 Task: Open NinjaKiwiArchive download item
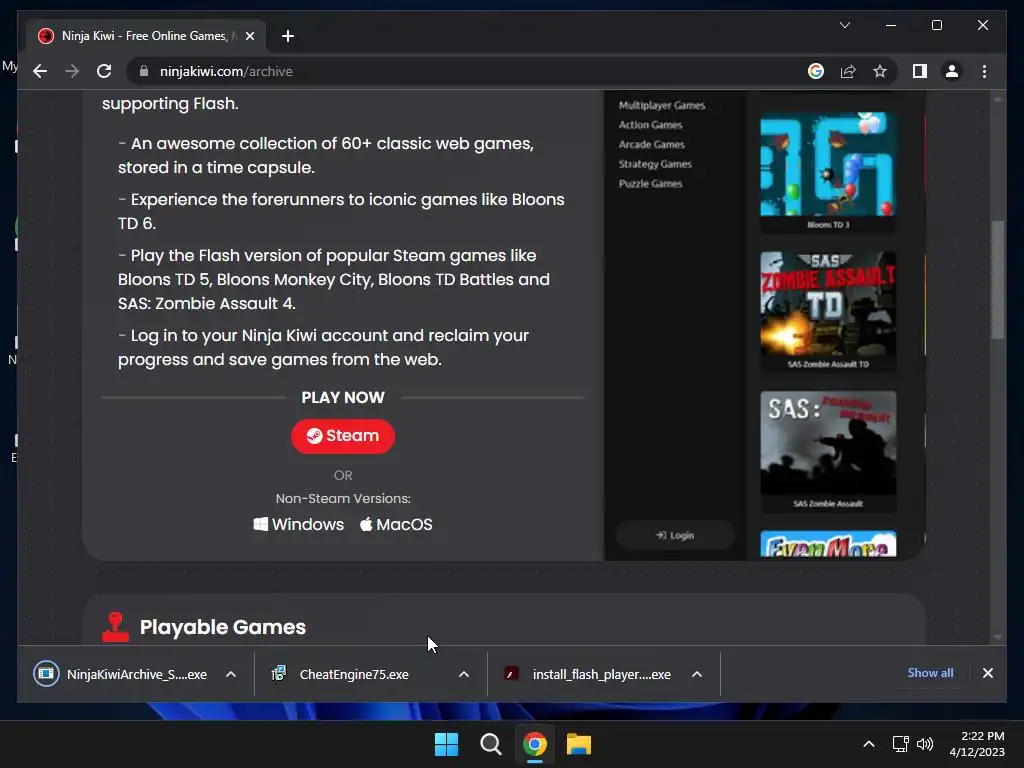[x=121, y=674]
